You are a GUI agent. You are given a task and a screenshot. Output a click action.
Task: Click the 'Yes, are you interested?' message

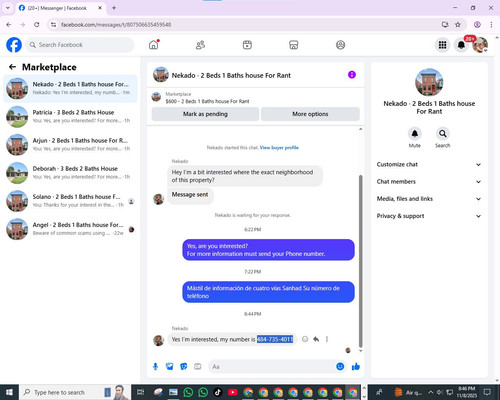click(268, 250)
